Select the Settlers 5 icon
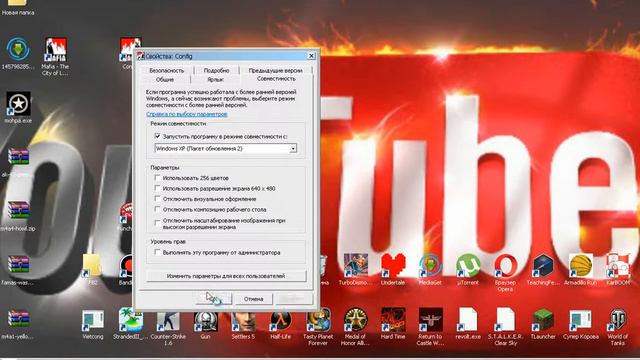 coord(243,320)
